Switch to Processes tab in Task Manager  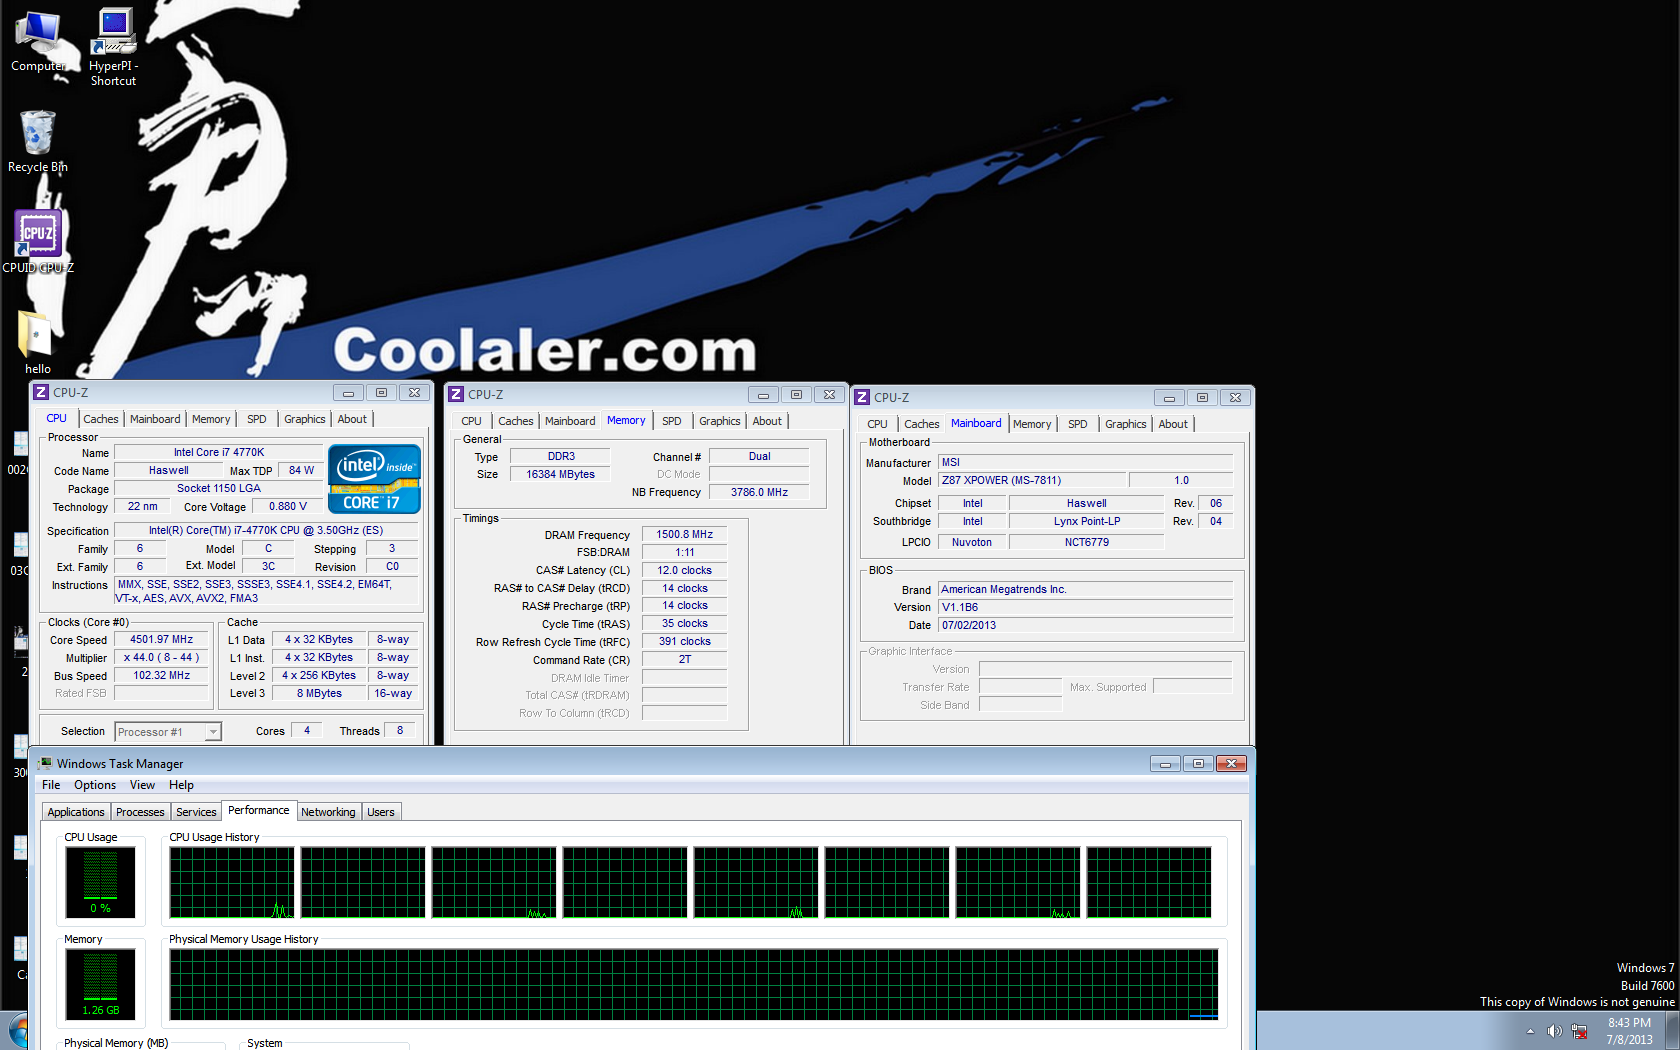(x=140, y=812)
